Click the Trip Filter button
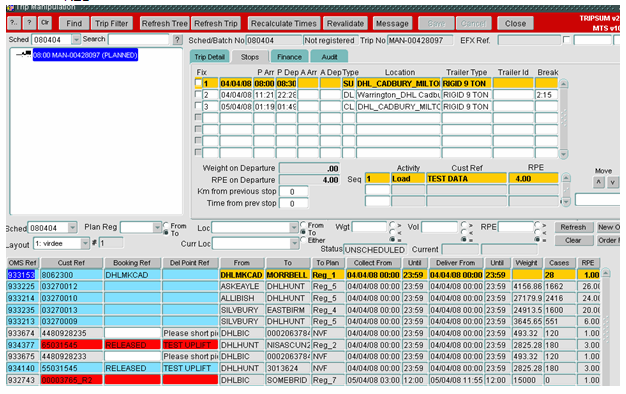The image size is (626, 394). pyautogui.click(x=111, y=24)
